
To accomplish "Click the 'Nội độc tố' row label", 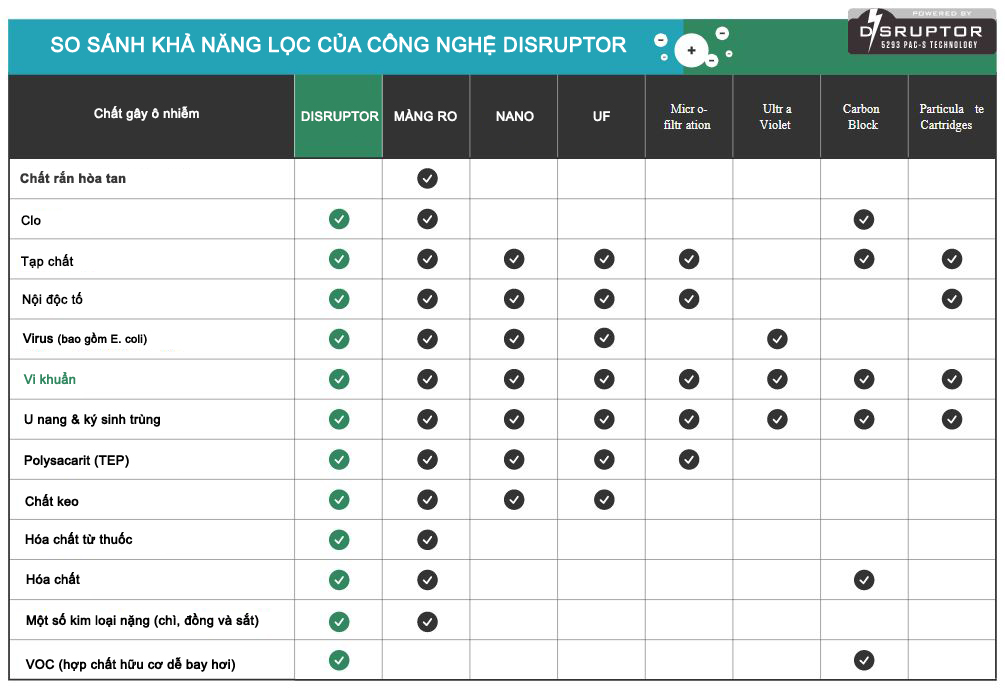I will pyautogui.click(x=52, y=299).
